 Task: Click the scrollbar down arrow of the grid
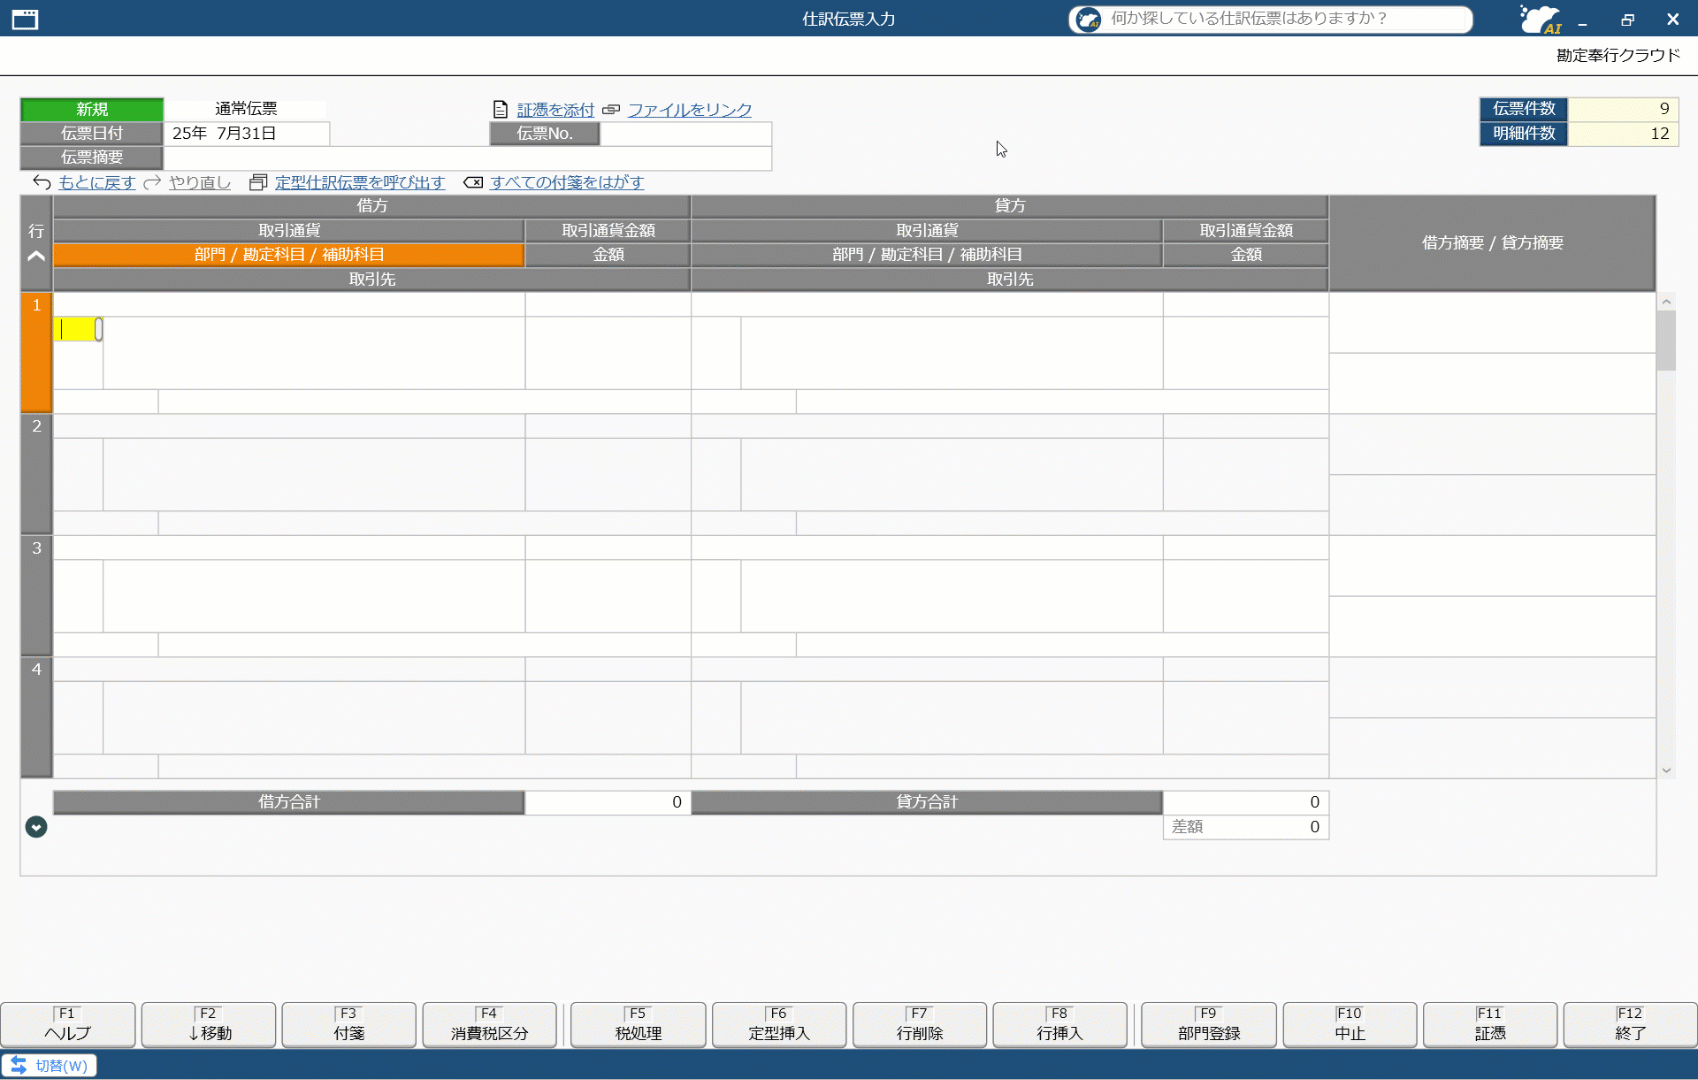(x=1666, y=770)
